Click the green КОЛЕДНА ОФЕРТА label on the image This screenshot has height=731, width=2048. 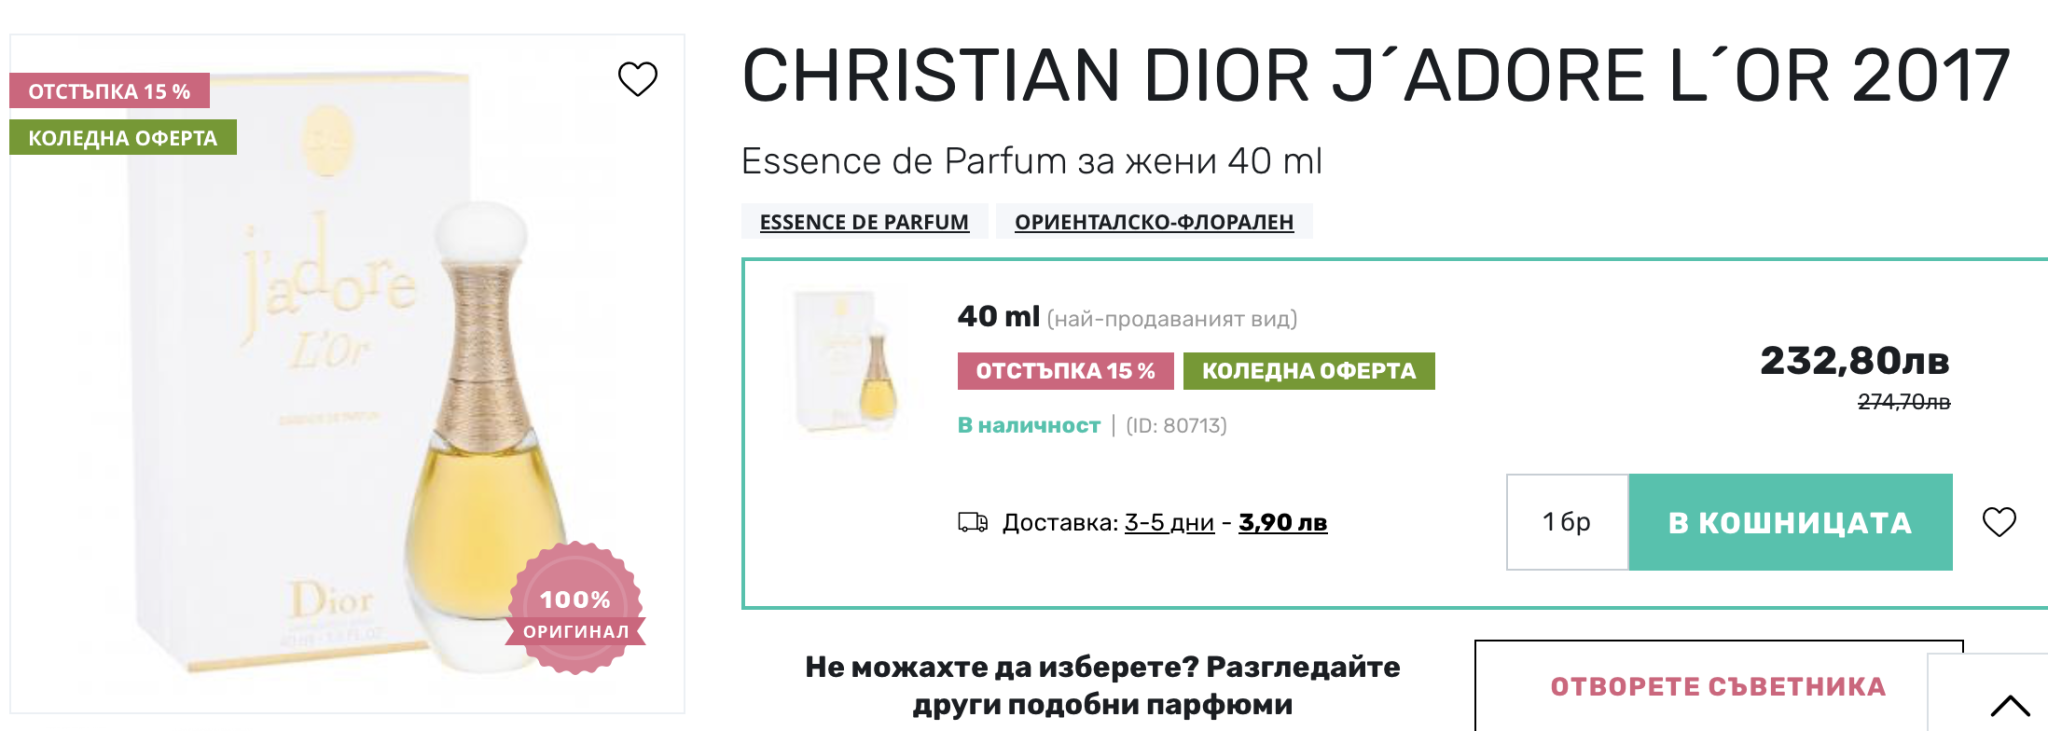tap(123, 138)
